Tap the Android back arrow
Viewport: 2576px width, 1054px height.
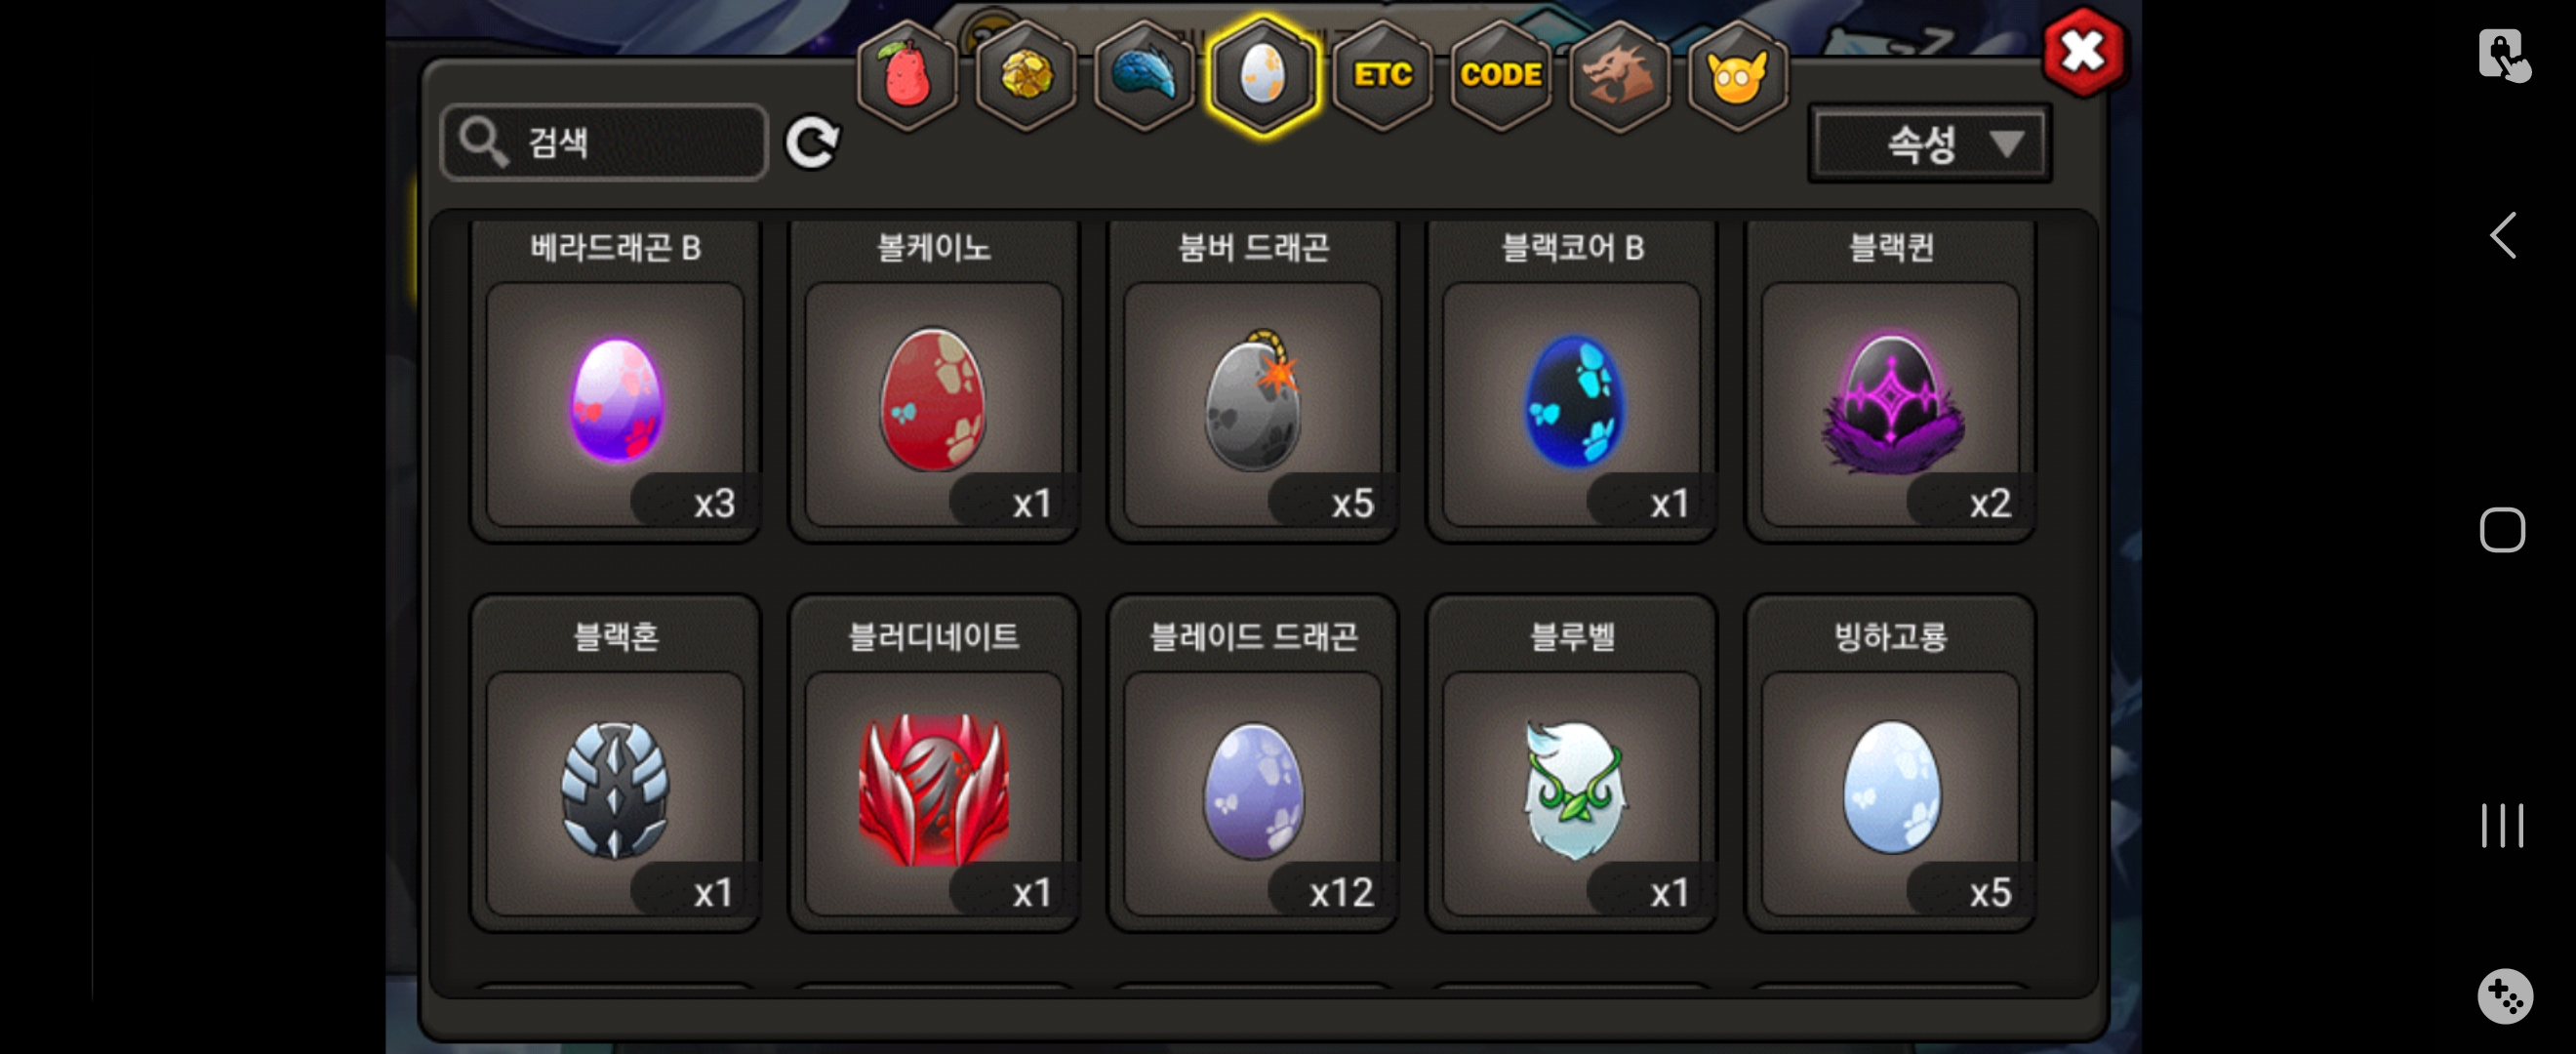pos(2502,236)
